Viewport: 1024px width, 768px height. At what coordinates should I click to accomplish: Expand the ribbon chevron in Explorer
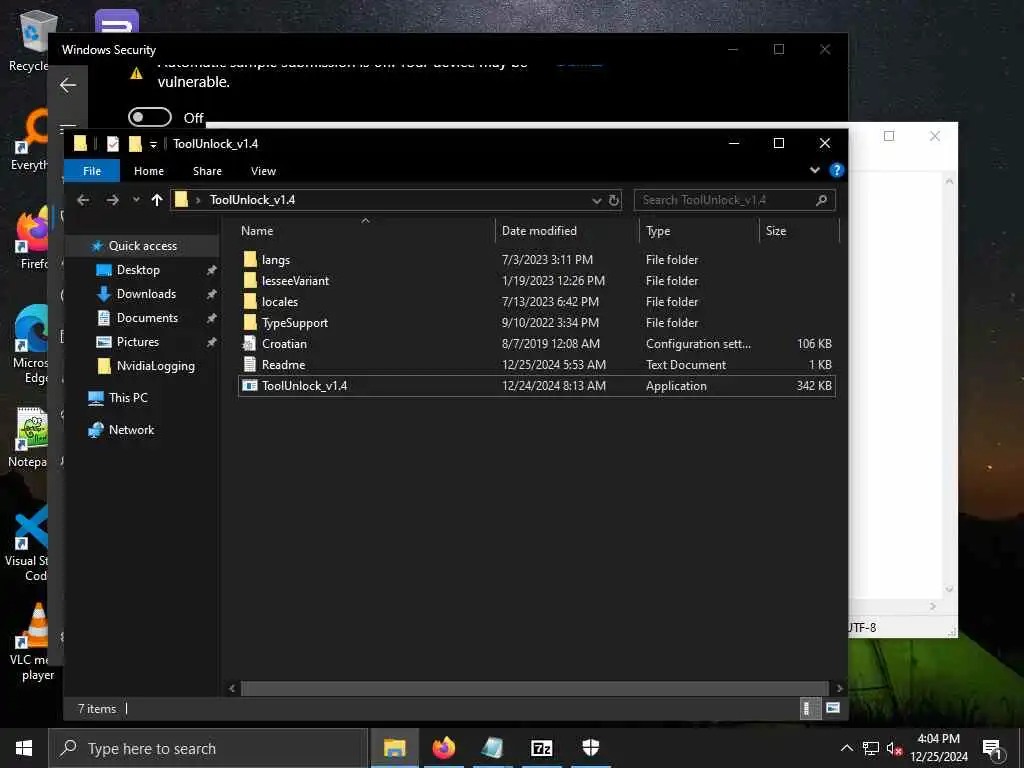[x=814, y=170]
